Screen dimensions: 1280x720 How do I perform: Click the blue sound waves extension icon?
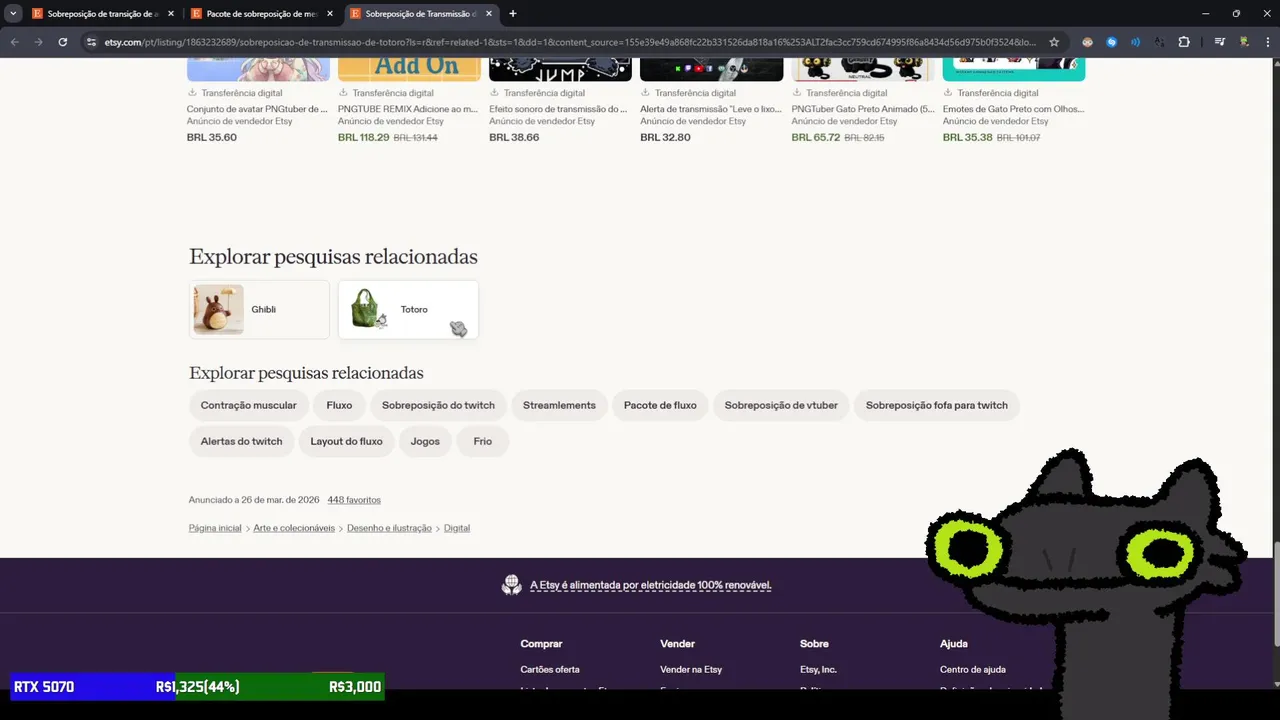pyautogui.click(x=1135, y=42)
